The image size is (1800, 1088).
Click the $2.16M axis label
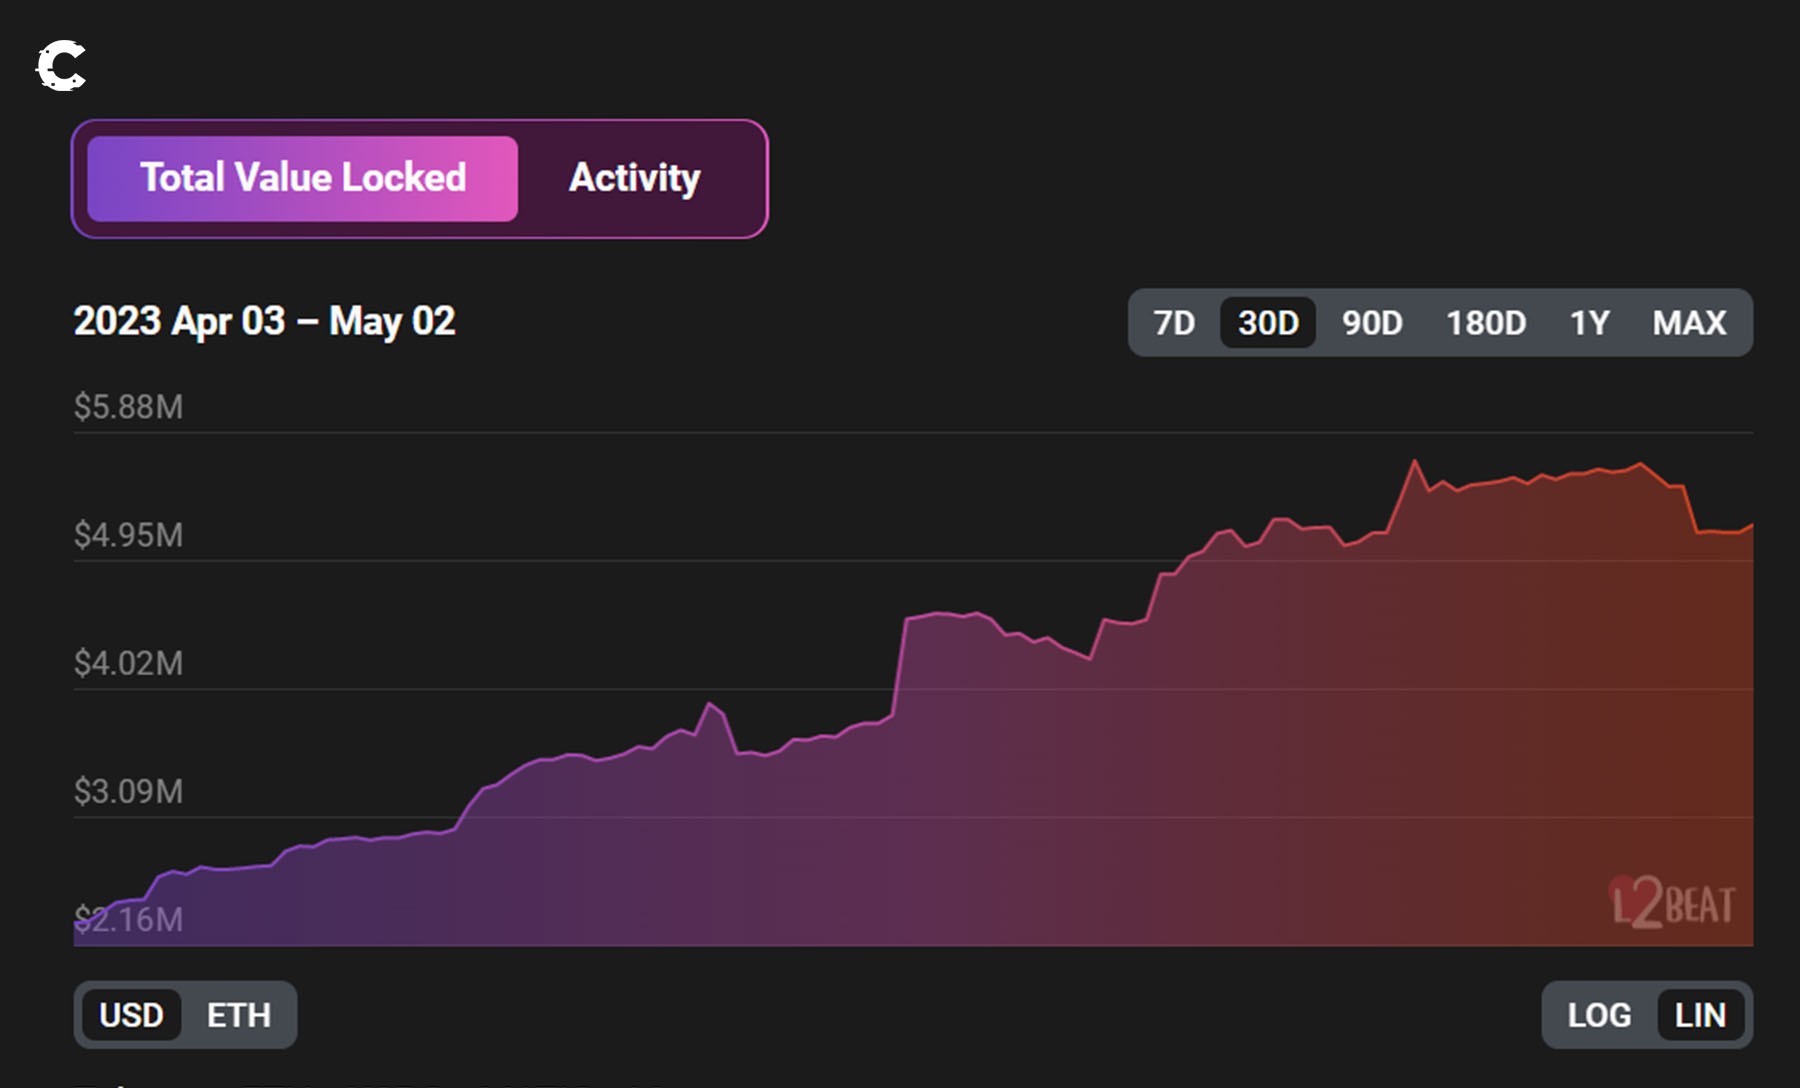[x=128, y=919]
